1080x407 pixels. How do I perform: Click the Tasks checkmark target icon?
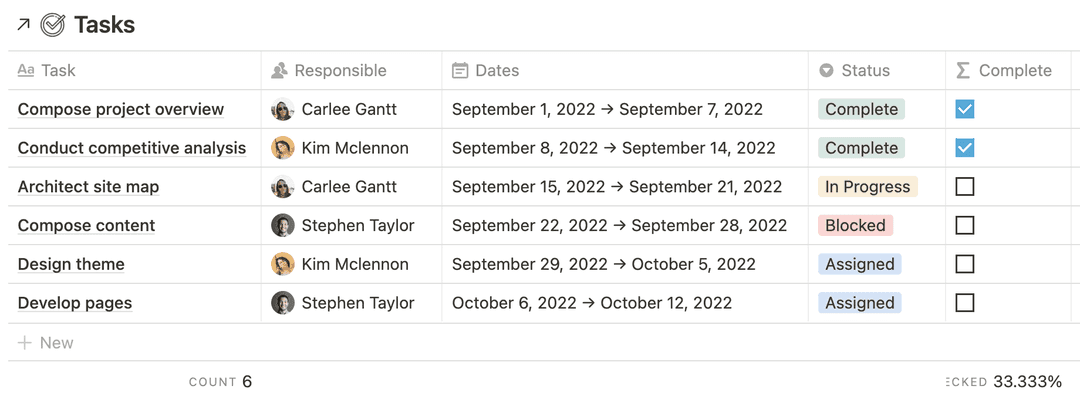click(52, 25)
